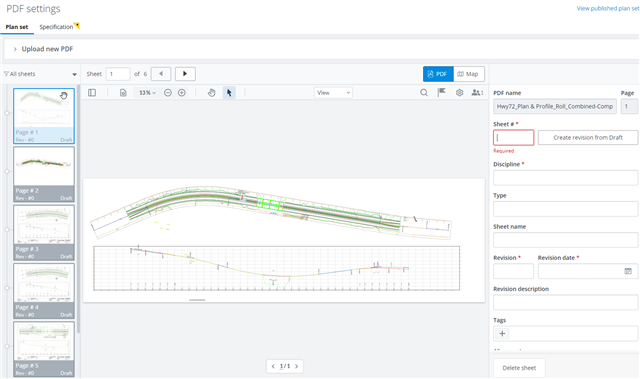The height and width of the screenshot is (379, 640).
Task: Click the fit-to-page document icon
Action: click(123, 93)
